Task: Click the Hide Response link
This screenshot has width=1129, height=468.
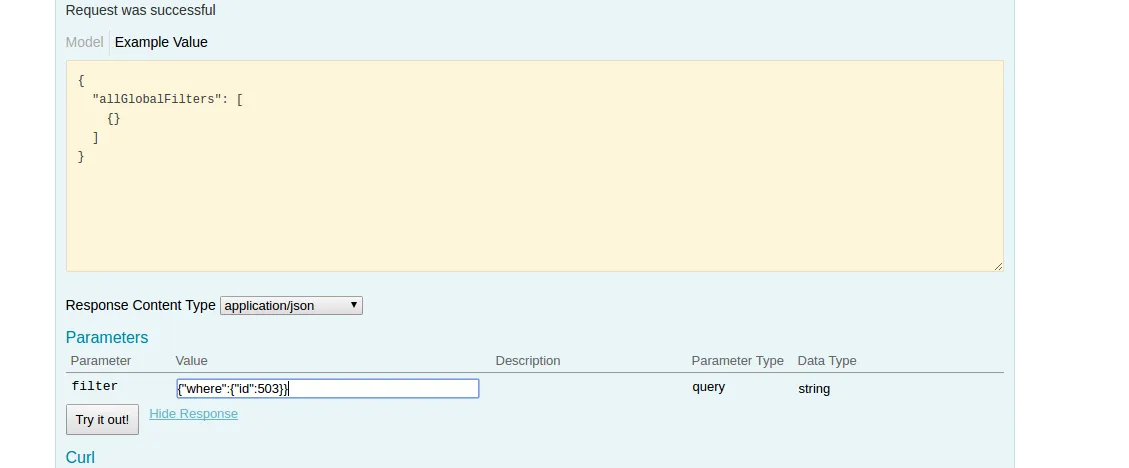Action: 193,414
